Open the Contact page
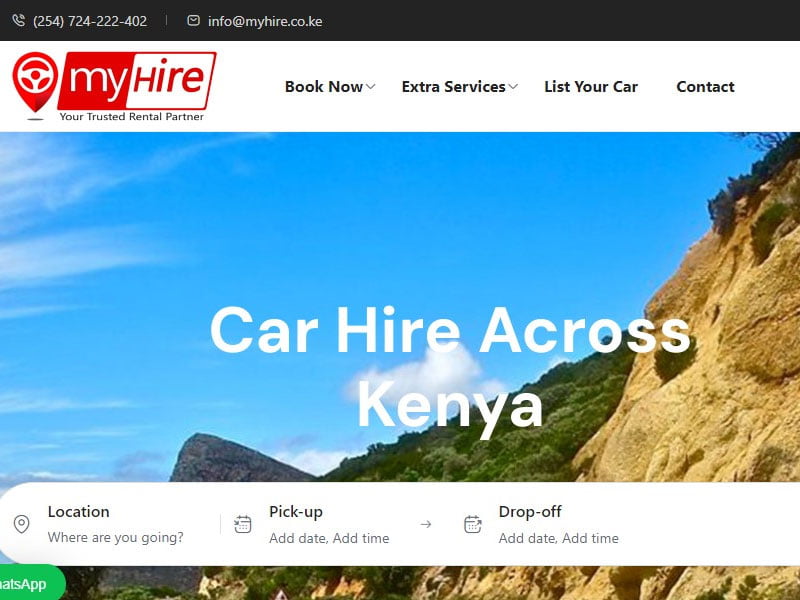 (x=706, y=87)
